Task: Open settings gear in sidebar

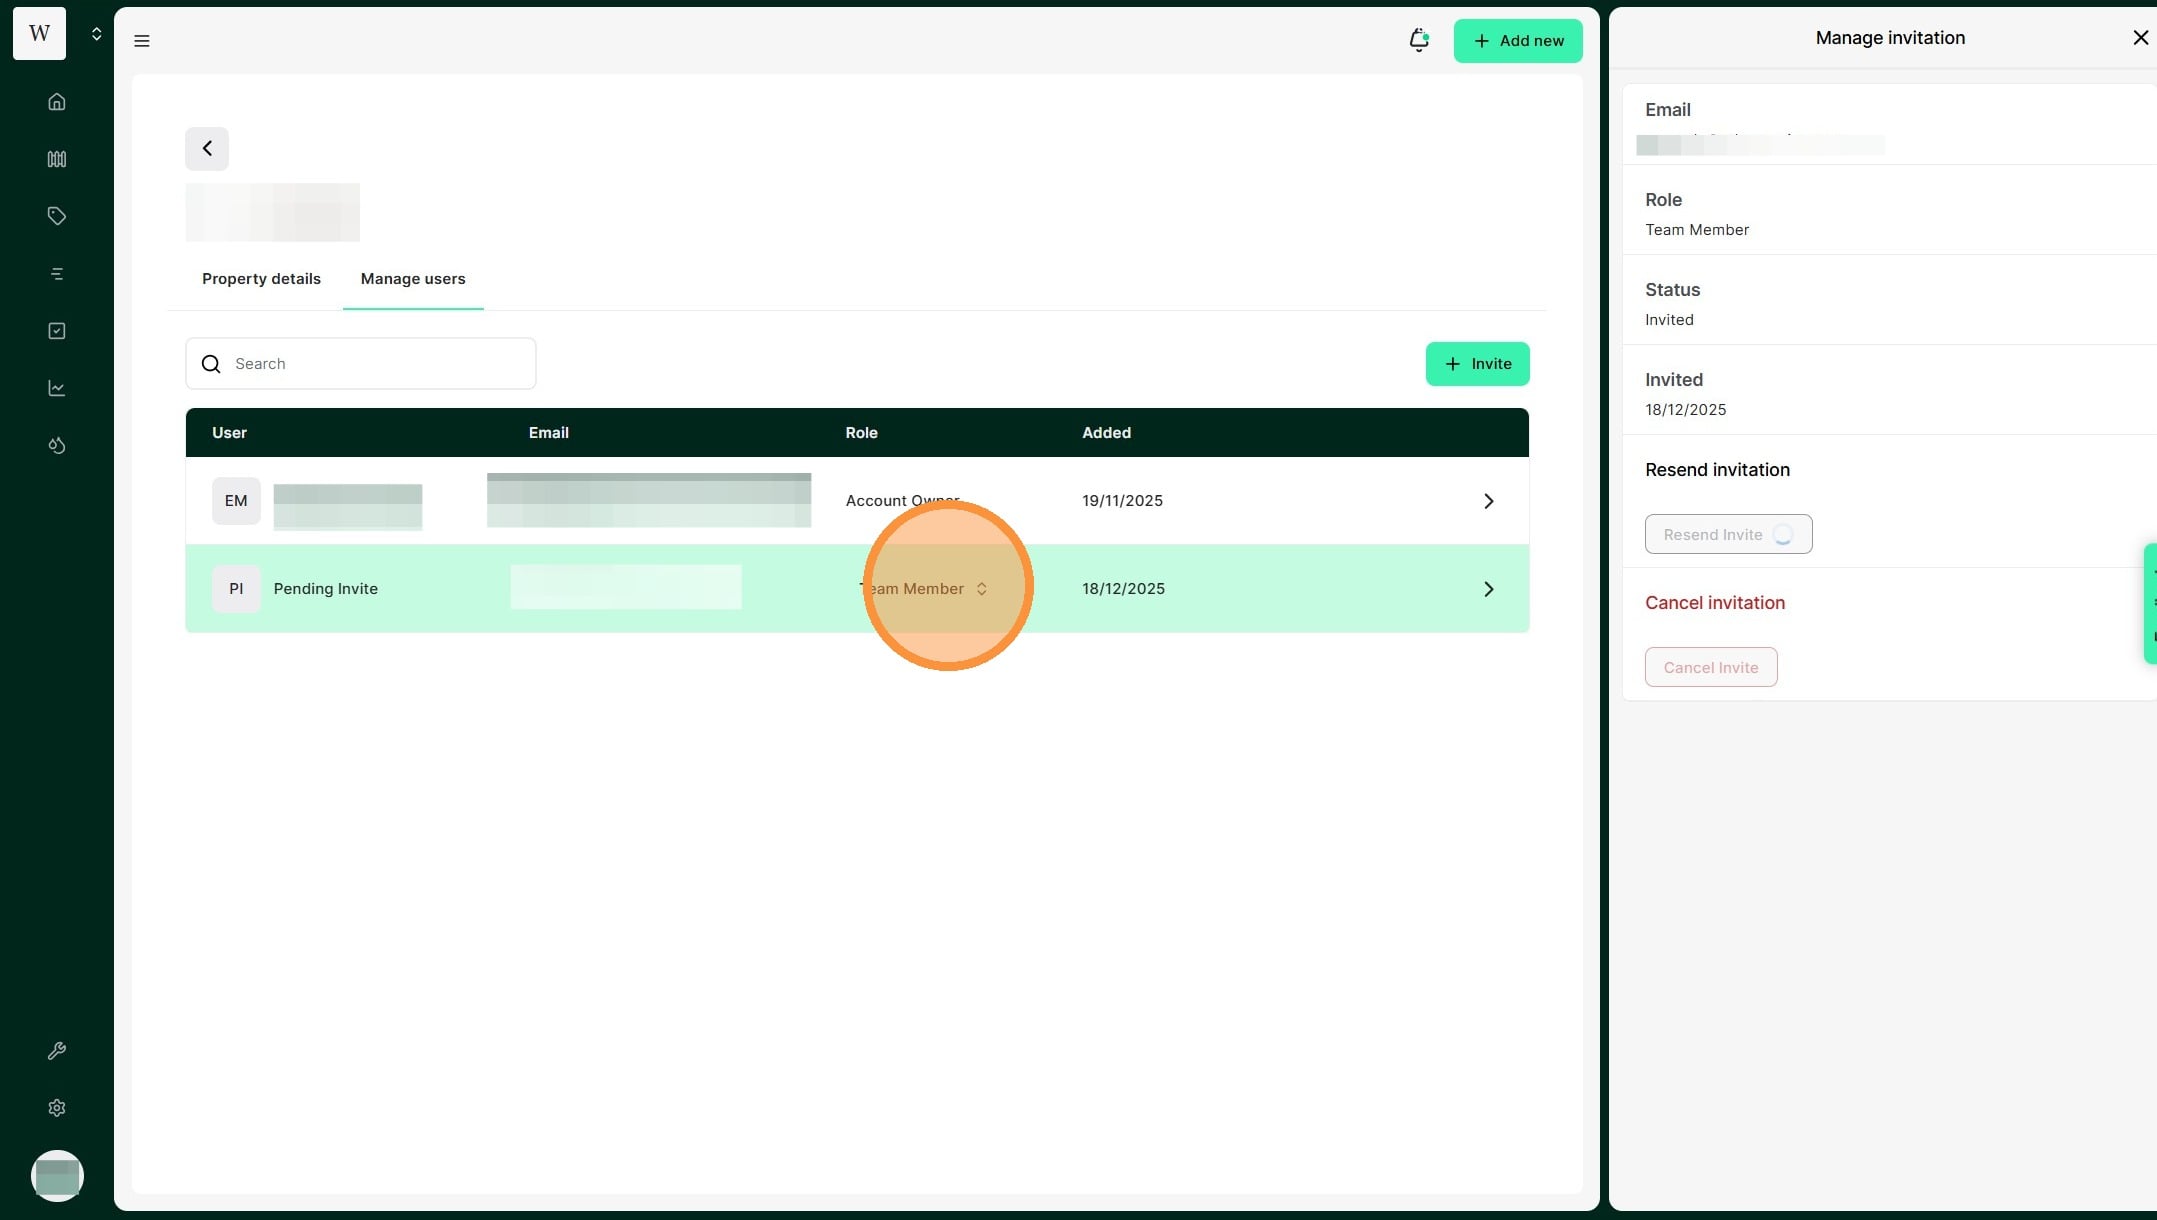Action: point(57,1108)
